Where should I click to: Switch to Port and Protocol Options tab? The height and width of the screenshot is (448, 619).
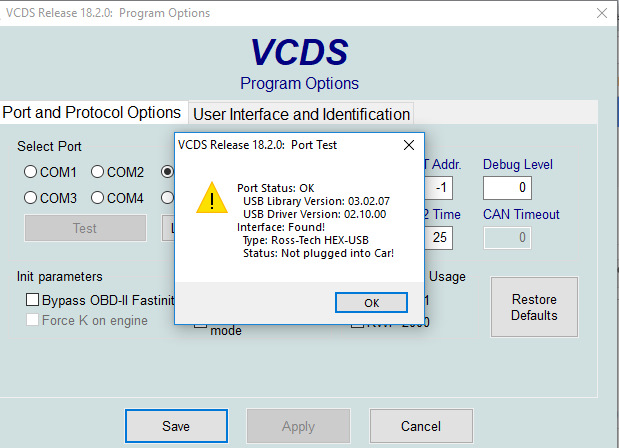tap(92, 113)
